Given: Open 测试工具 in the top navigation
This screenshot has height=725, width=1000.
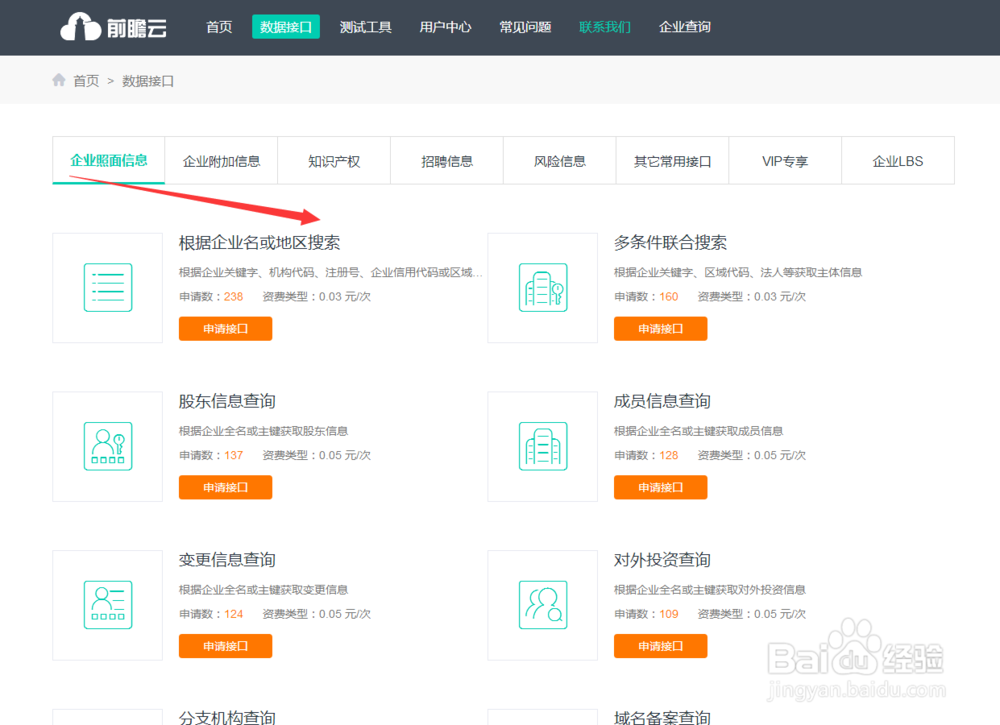Looking at the screenshot, I should coord(366,27).
